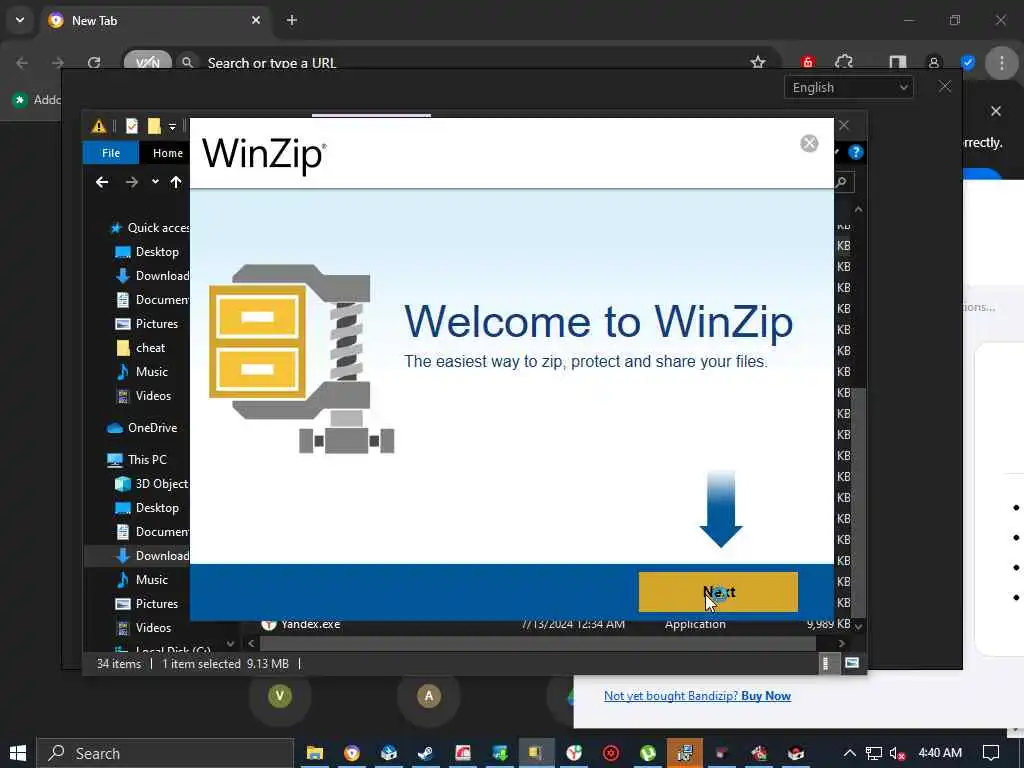Open network icon in system tray
This screenshot has width=1024, height=768.
click(x=873, y=754)
